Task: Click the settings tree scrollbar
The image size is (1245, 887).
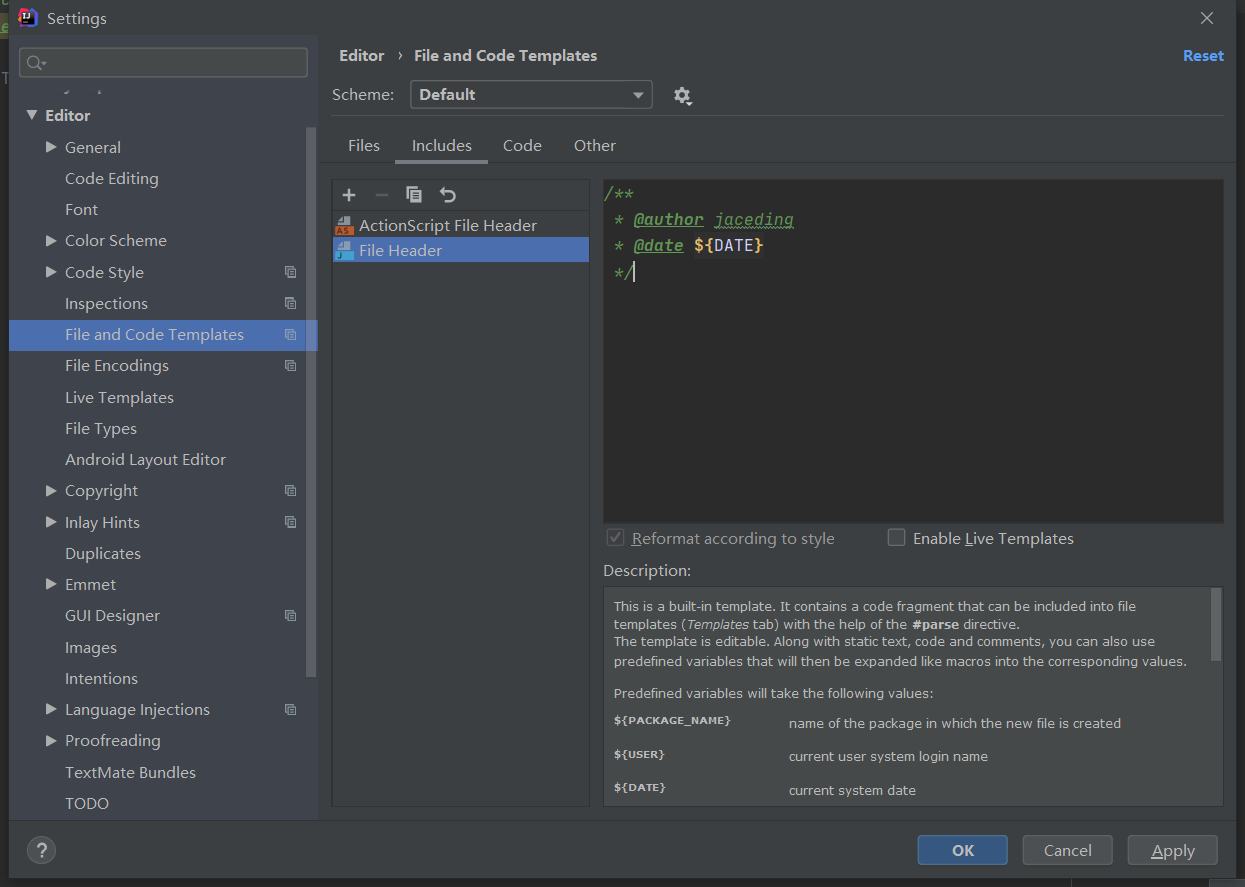Action: point(311,400)
